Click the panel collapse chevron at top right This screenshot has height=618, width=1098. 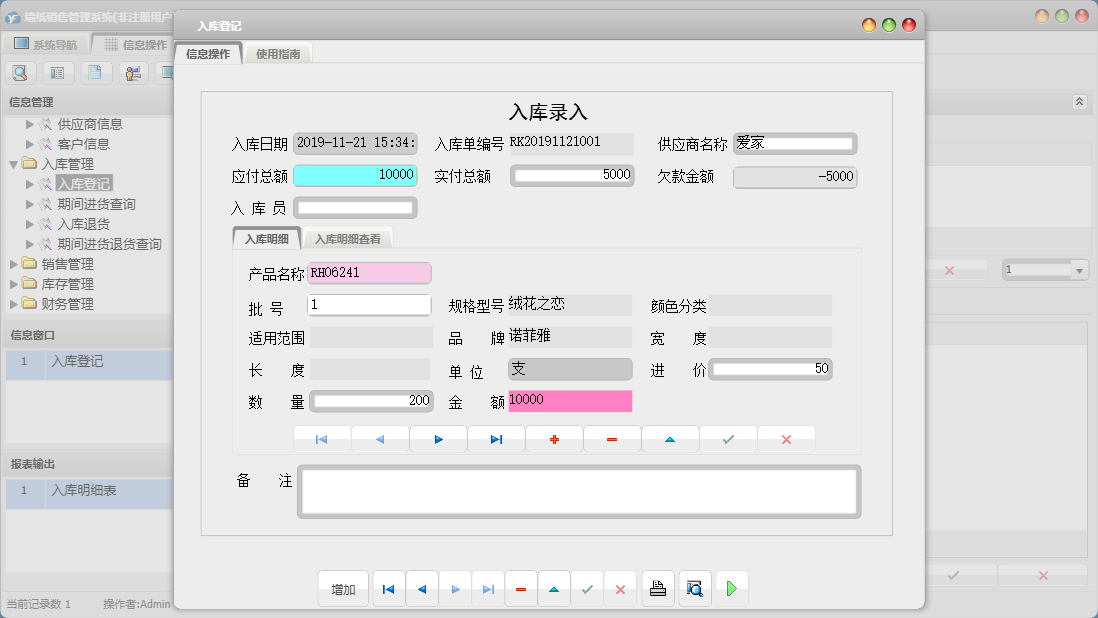(1080, 101)
